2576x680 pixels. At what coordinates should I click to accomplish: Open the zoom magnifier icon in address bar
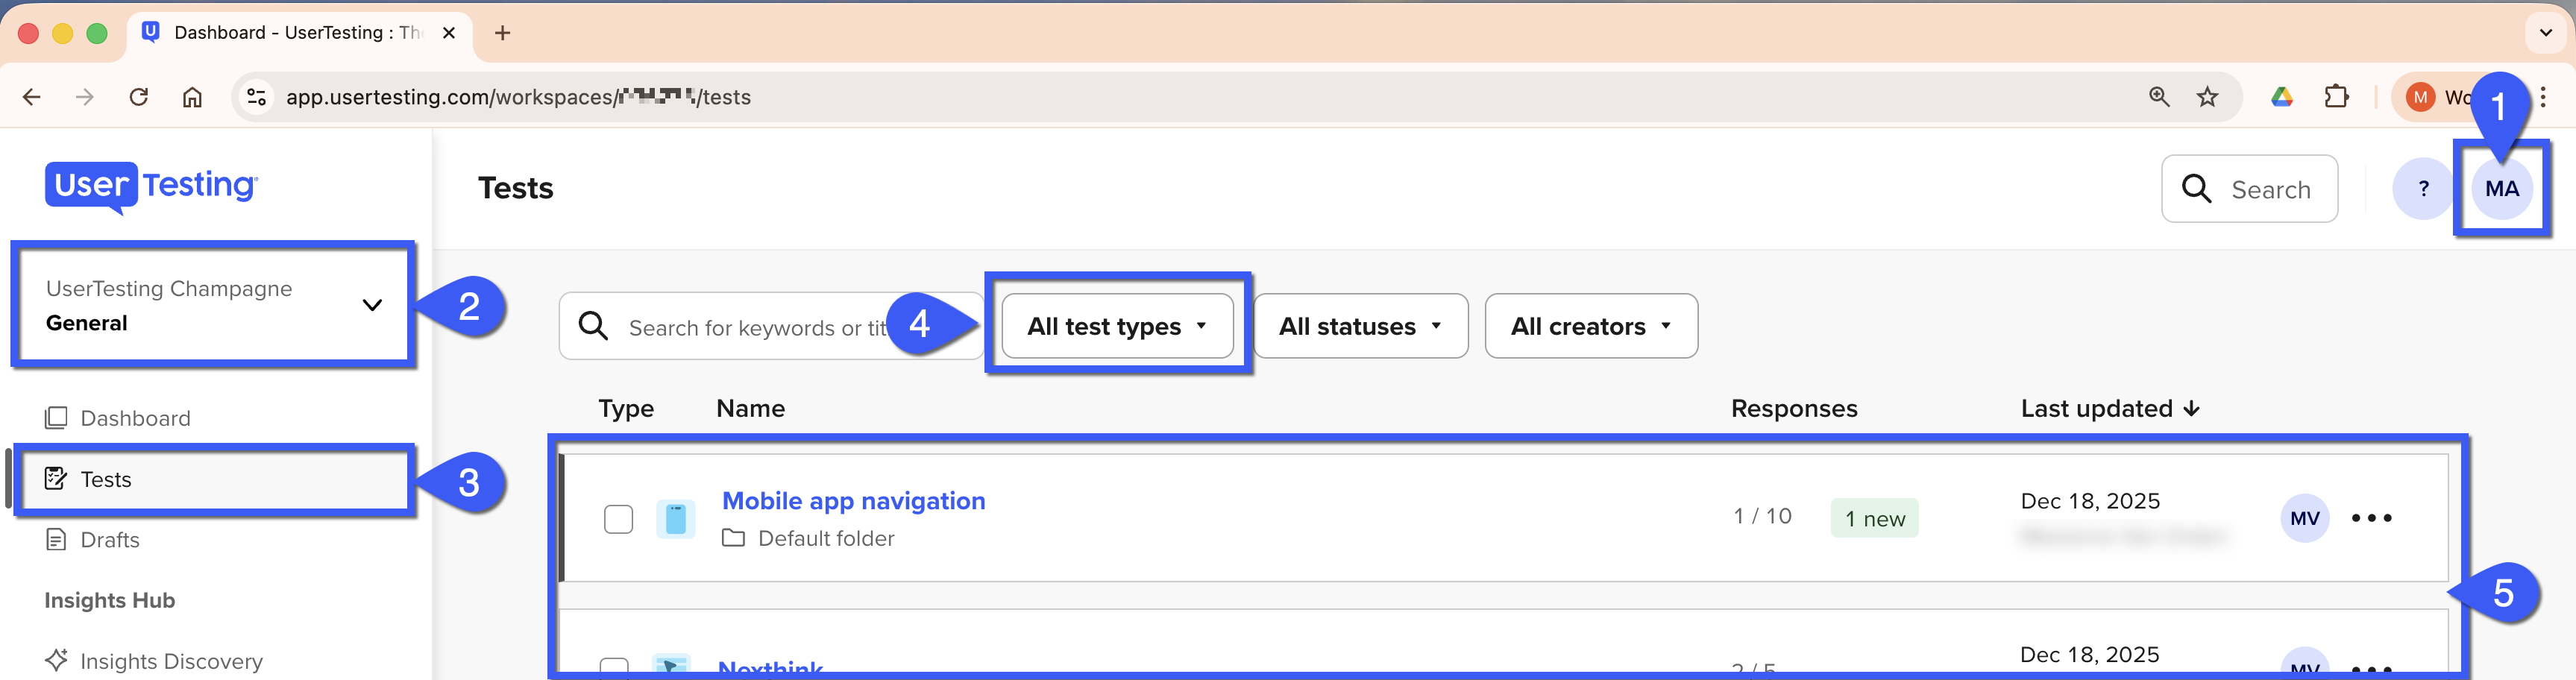(x=2159, y=97)
